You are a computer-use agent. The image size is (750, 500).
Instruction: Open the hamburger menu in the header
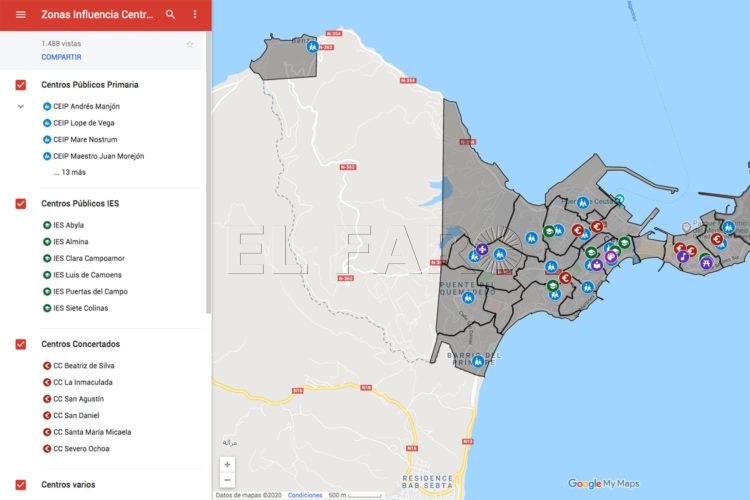(x=20, y=15)
